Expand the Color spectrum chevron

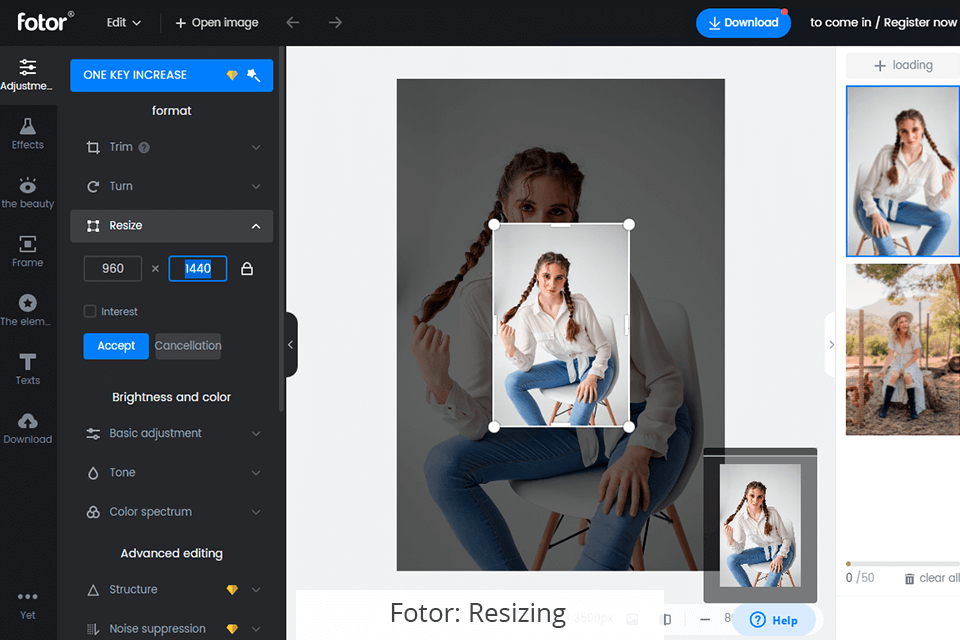[256, 512]
